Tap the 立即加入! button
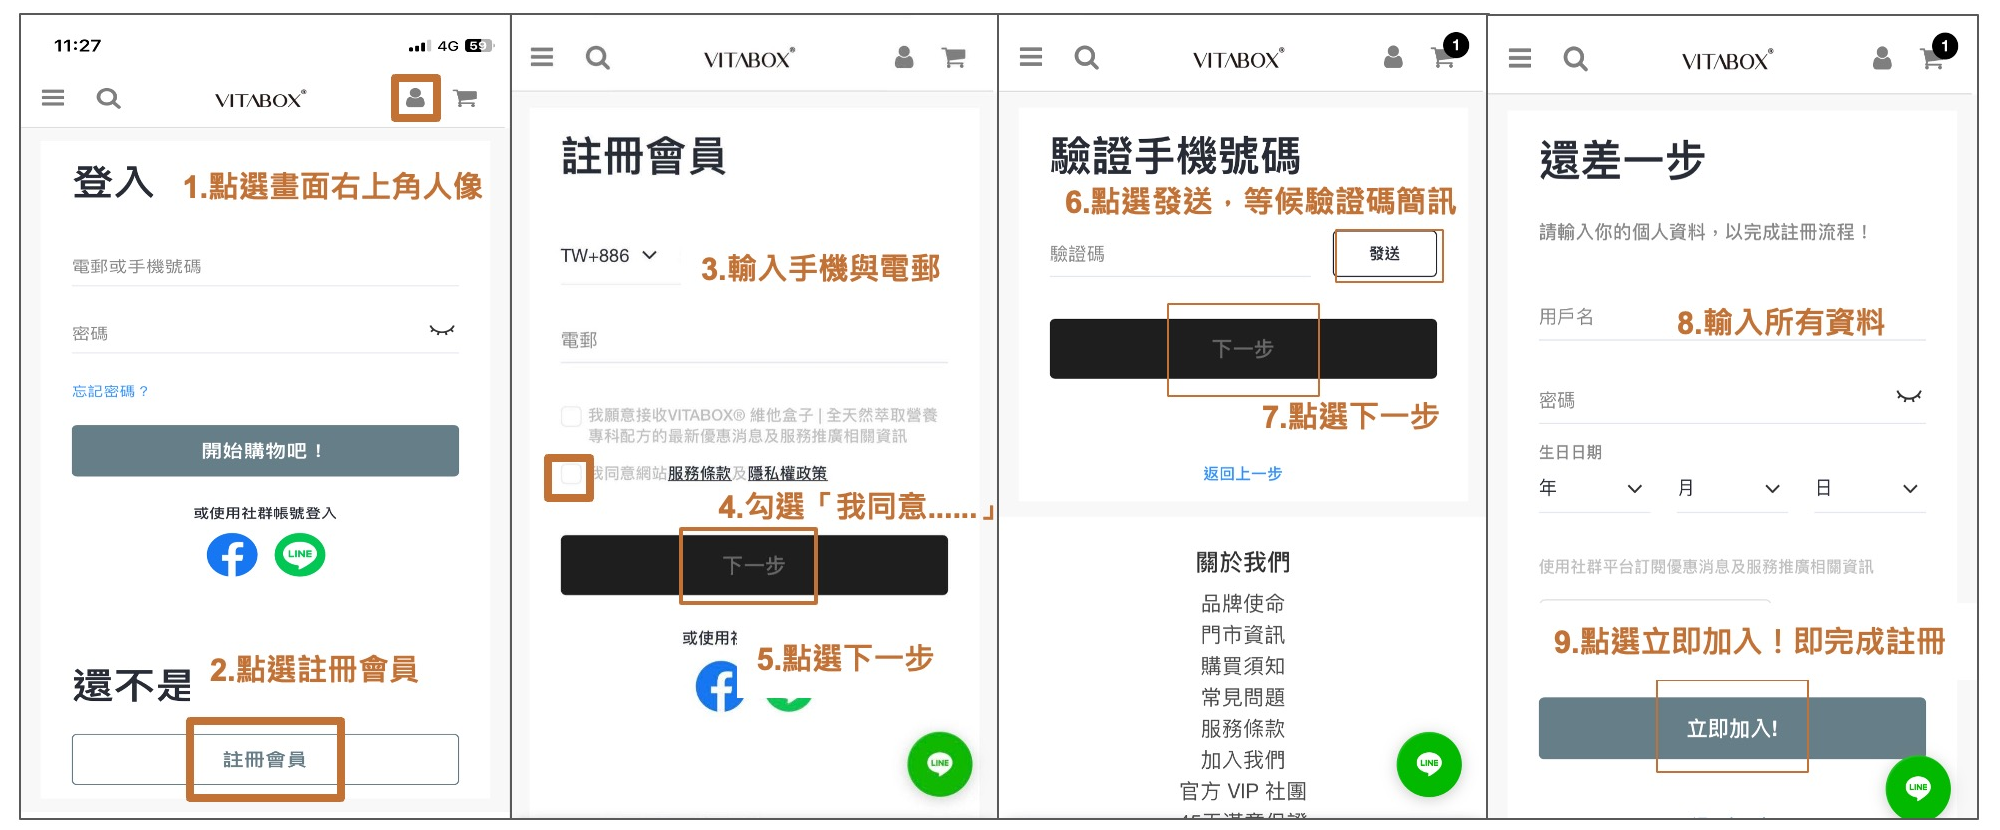2000x830 pixels. pyautogui.click(x=1732, y=729)
